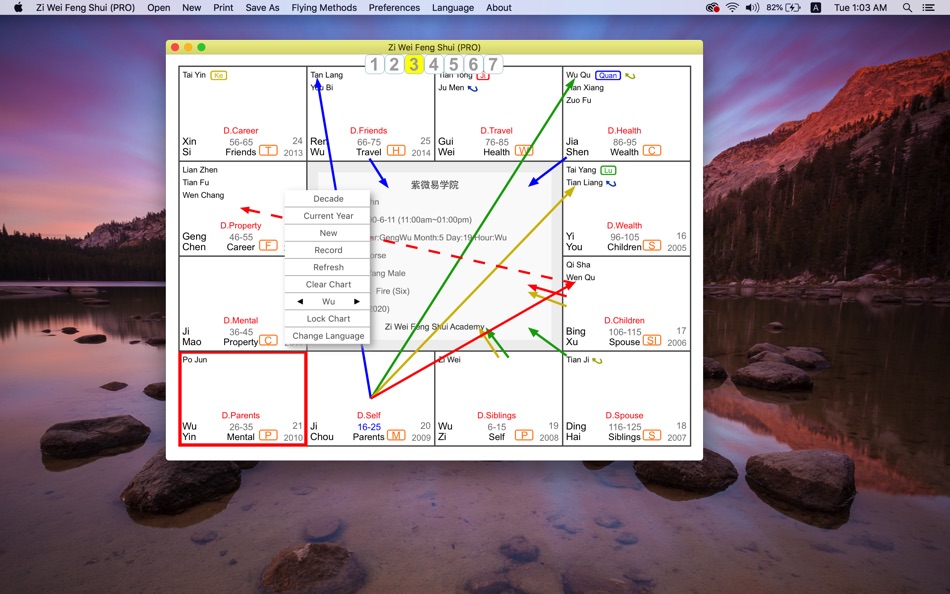Click the blue Quan badge beside Wu Qu

tap(608, 75)
